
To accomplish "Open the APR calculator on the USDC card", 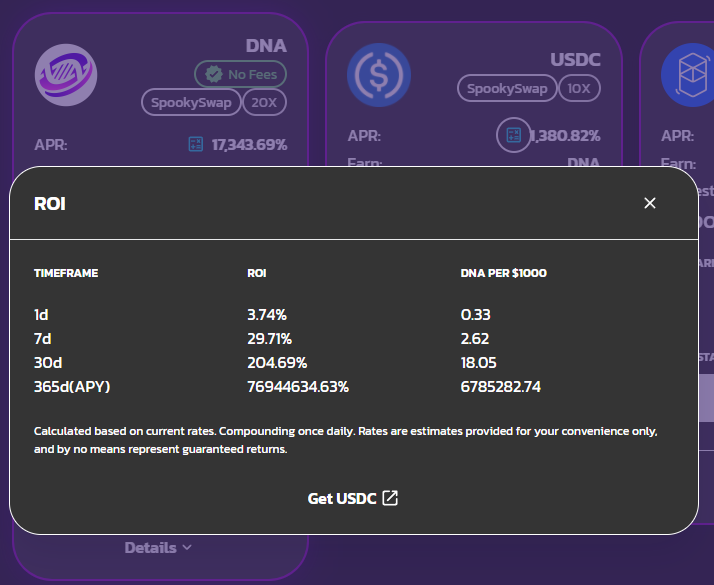I will [514, 135].
